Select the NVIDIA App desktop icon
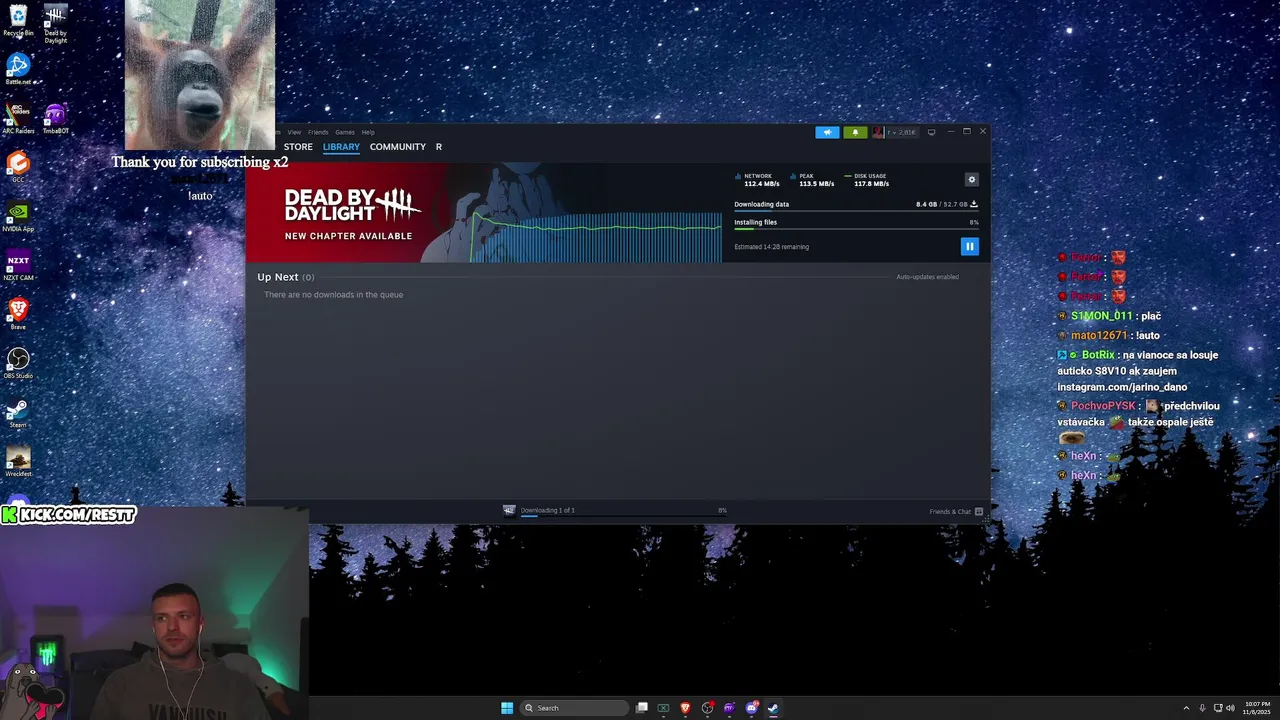1280x720 pixels. 18,215
